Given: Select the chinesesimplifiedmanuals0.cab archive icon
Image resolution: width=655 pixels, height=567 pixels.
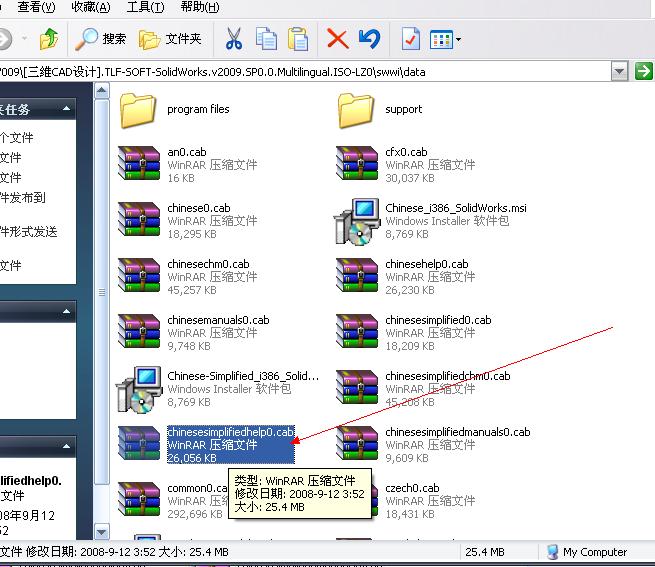Looking at the screenshot, I should pyautogui.click(x=357, y=443).
